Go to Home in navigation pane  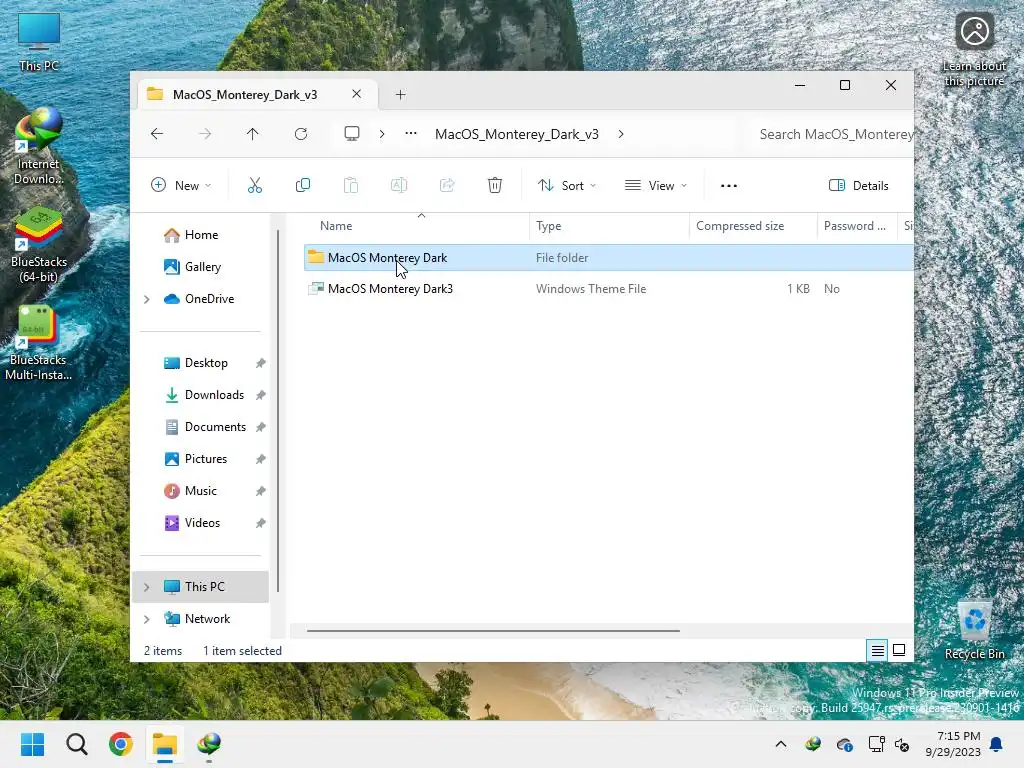(201, 234)
